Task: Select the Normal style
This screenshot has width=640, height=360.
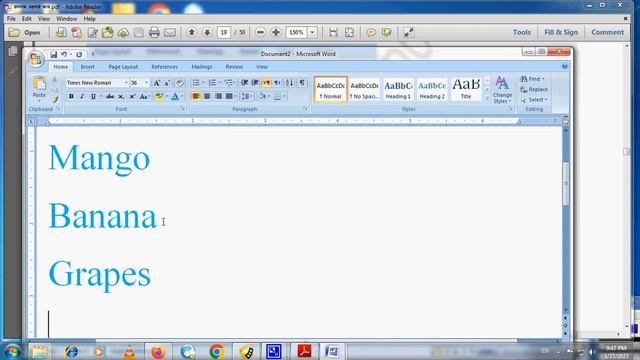Action: [331, 89]
